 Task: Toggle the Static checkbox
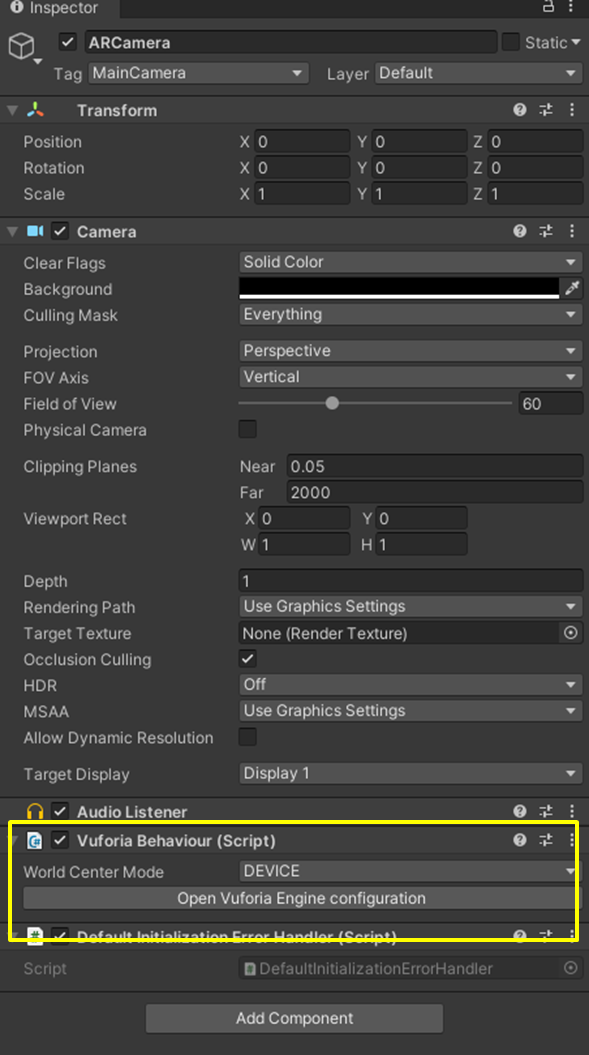(x=511, y=42)
